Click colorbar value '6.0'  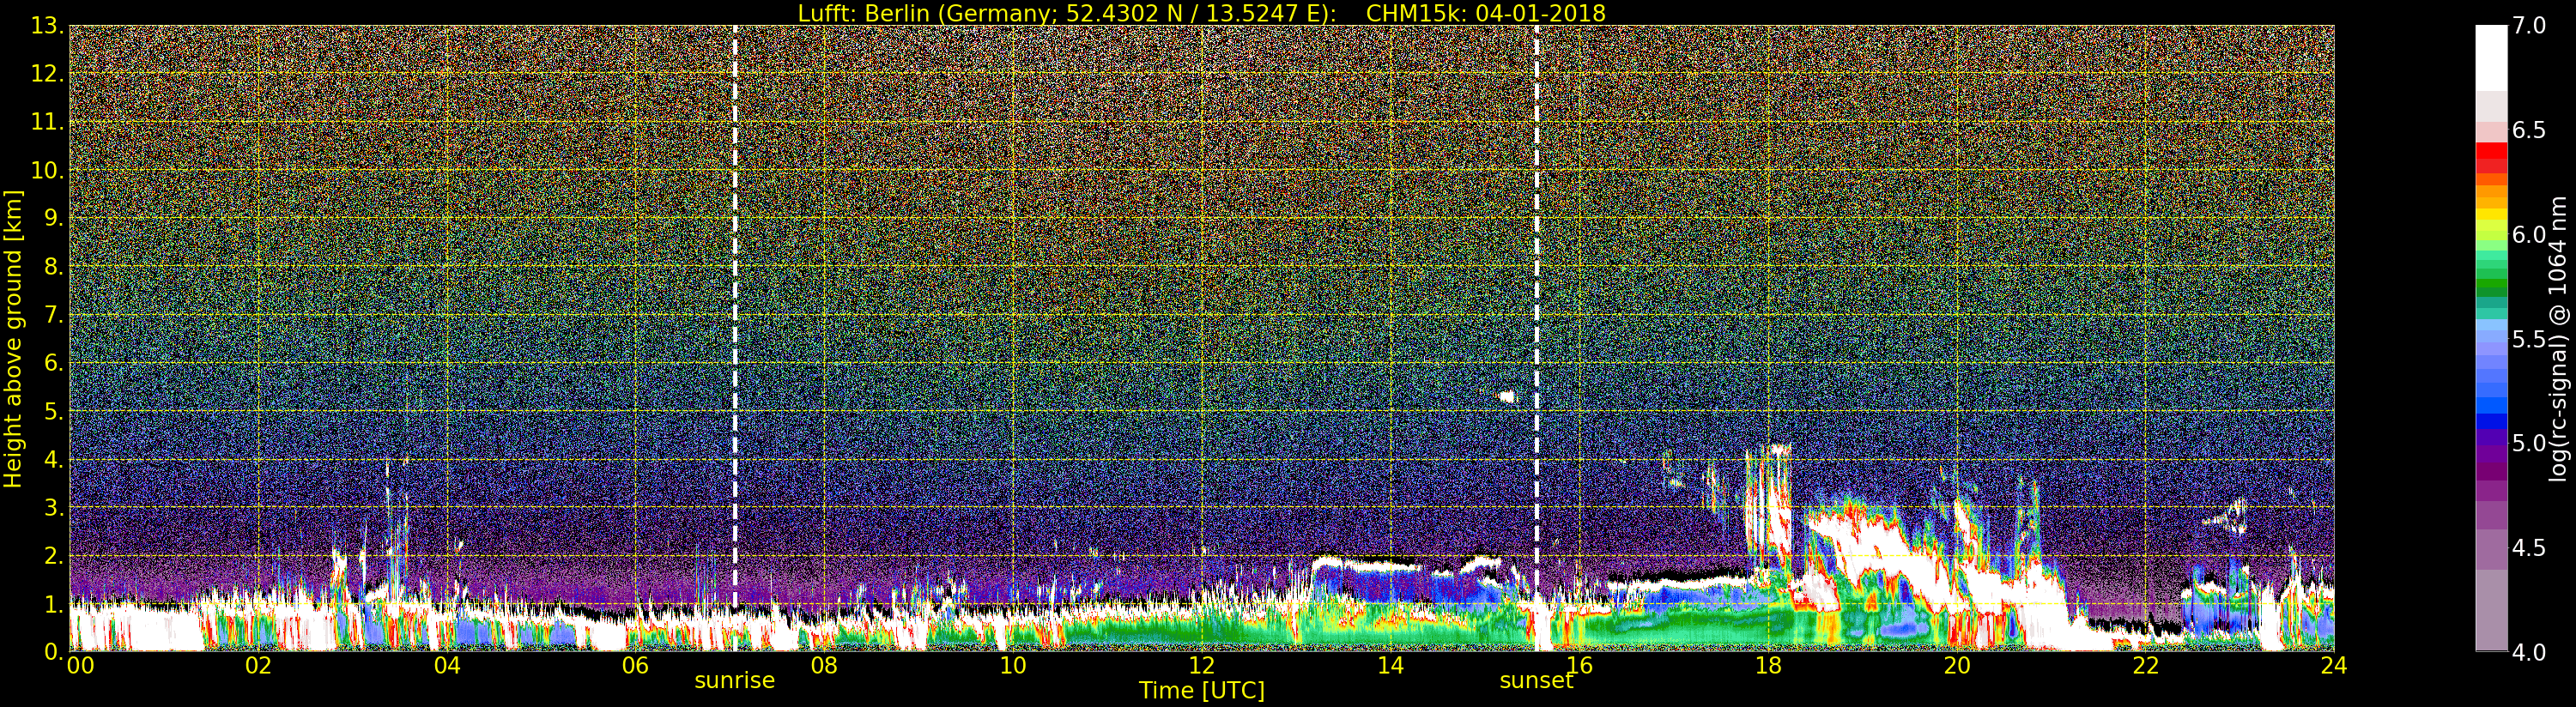click(x=2529, y=235)
